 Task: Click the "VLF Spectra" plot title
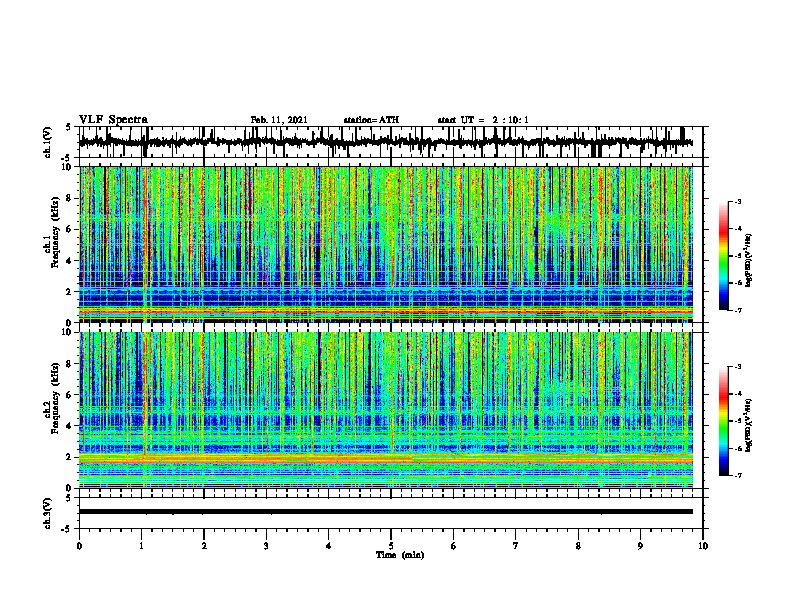click(x=113, y=120)
